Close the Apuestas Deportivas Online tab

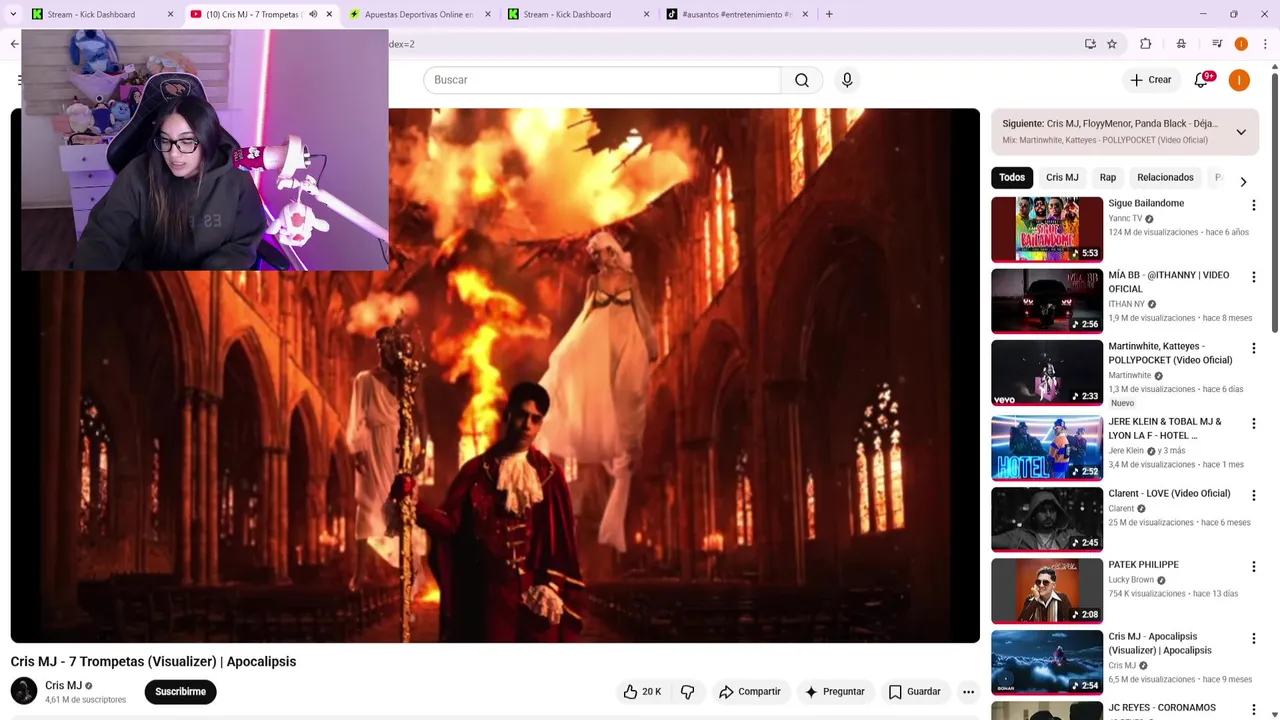coord(488,14)
